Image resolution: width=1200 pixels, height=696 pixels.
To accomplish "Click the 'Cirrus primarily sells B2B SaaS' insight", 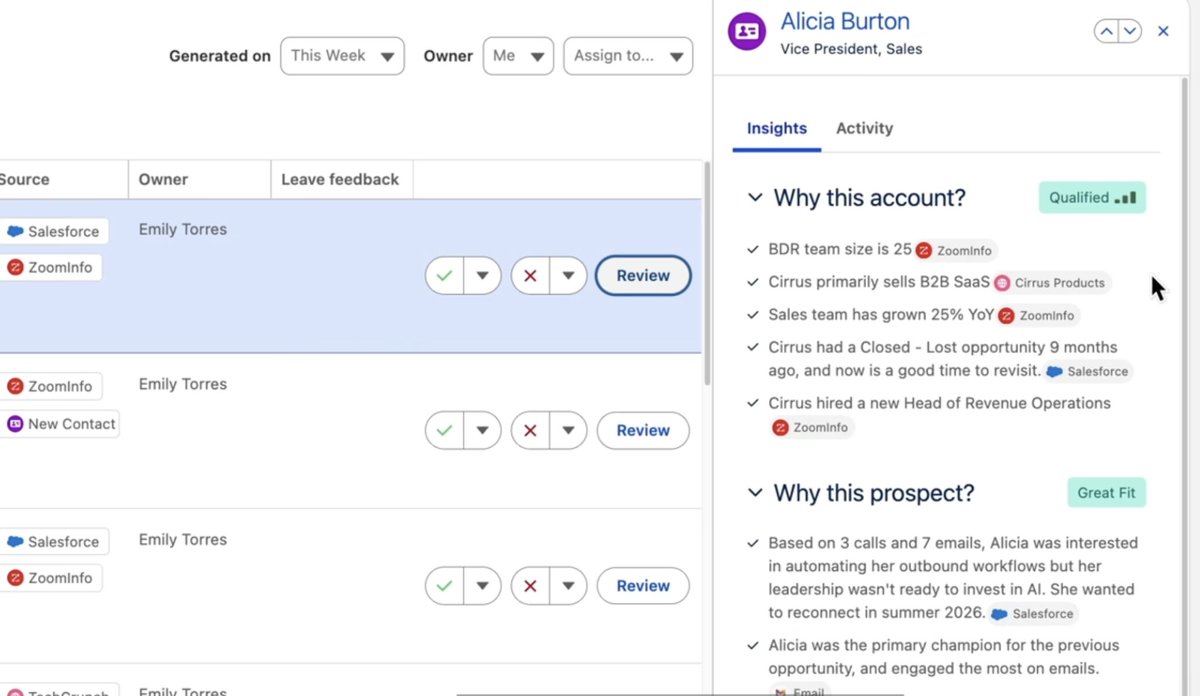I will pyautogui.click(x=879, y=282).
